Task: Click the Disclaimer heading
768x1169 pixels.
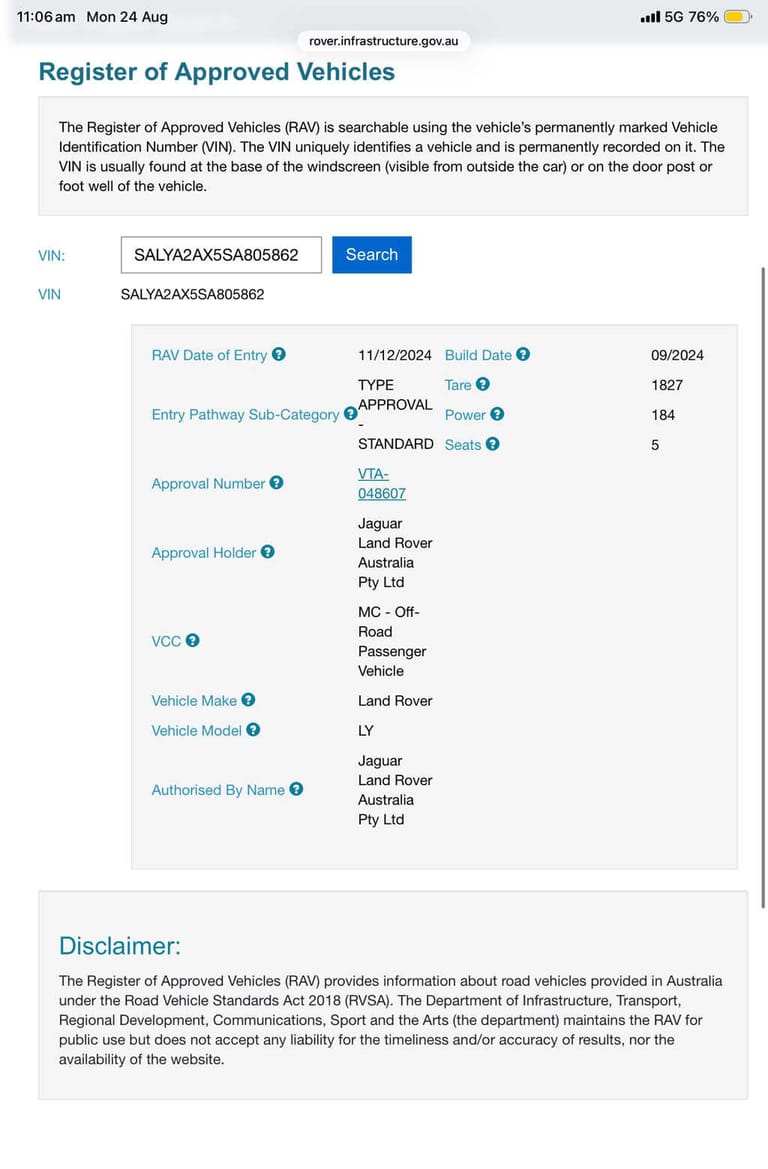Action: [119, 945]
